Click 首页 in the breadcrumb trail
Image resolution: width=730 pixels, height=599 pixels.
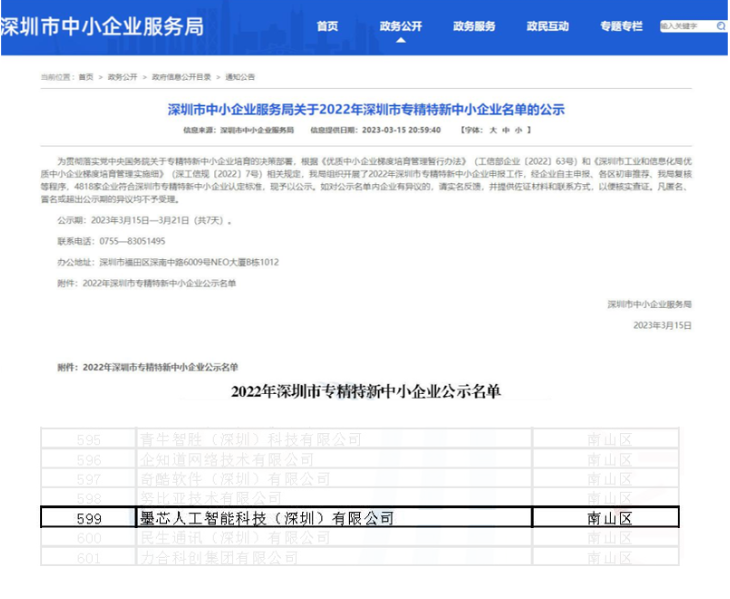86,77
